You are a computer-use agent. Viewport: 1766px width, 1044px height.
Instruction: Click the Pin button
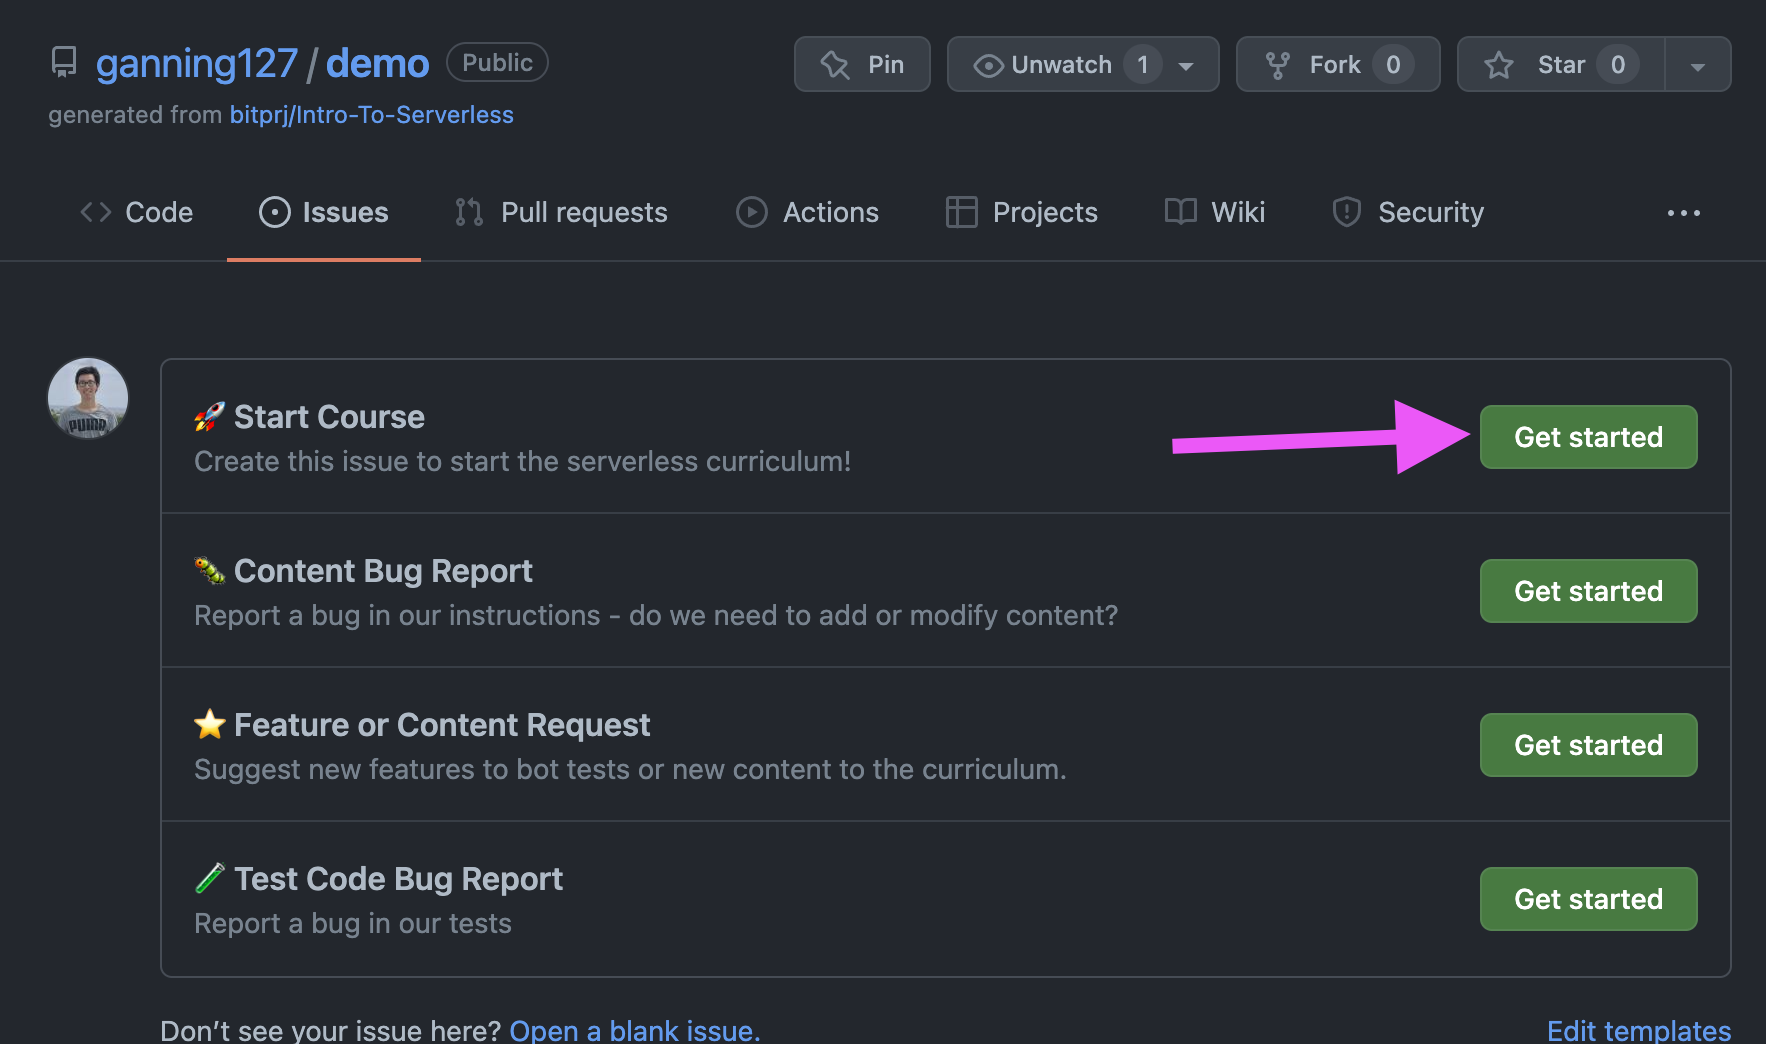click(862, 65)
